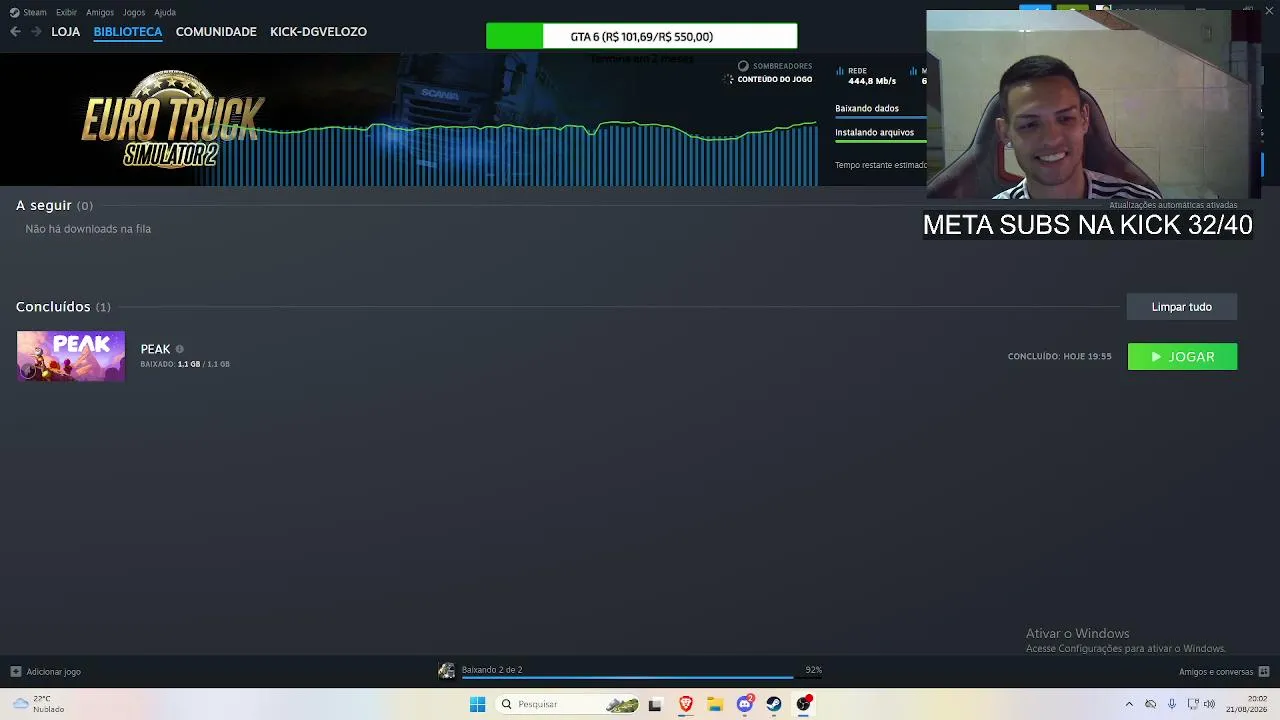Screen dimensions: 1280x720
Task: Open Steam from the taskbar
Action: point(774,704)
